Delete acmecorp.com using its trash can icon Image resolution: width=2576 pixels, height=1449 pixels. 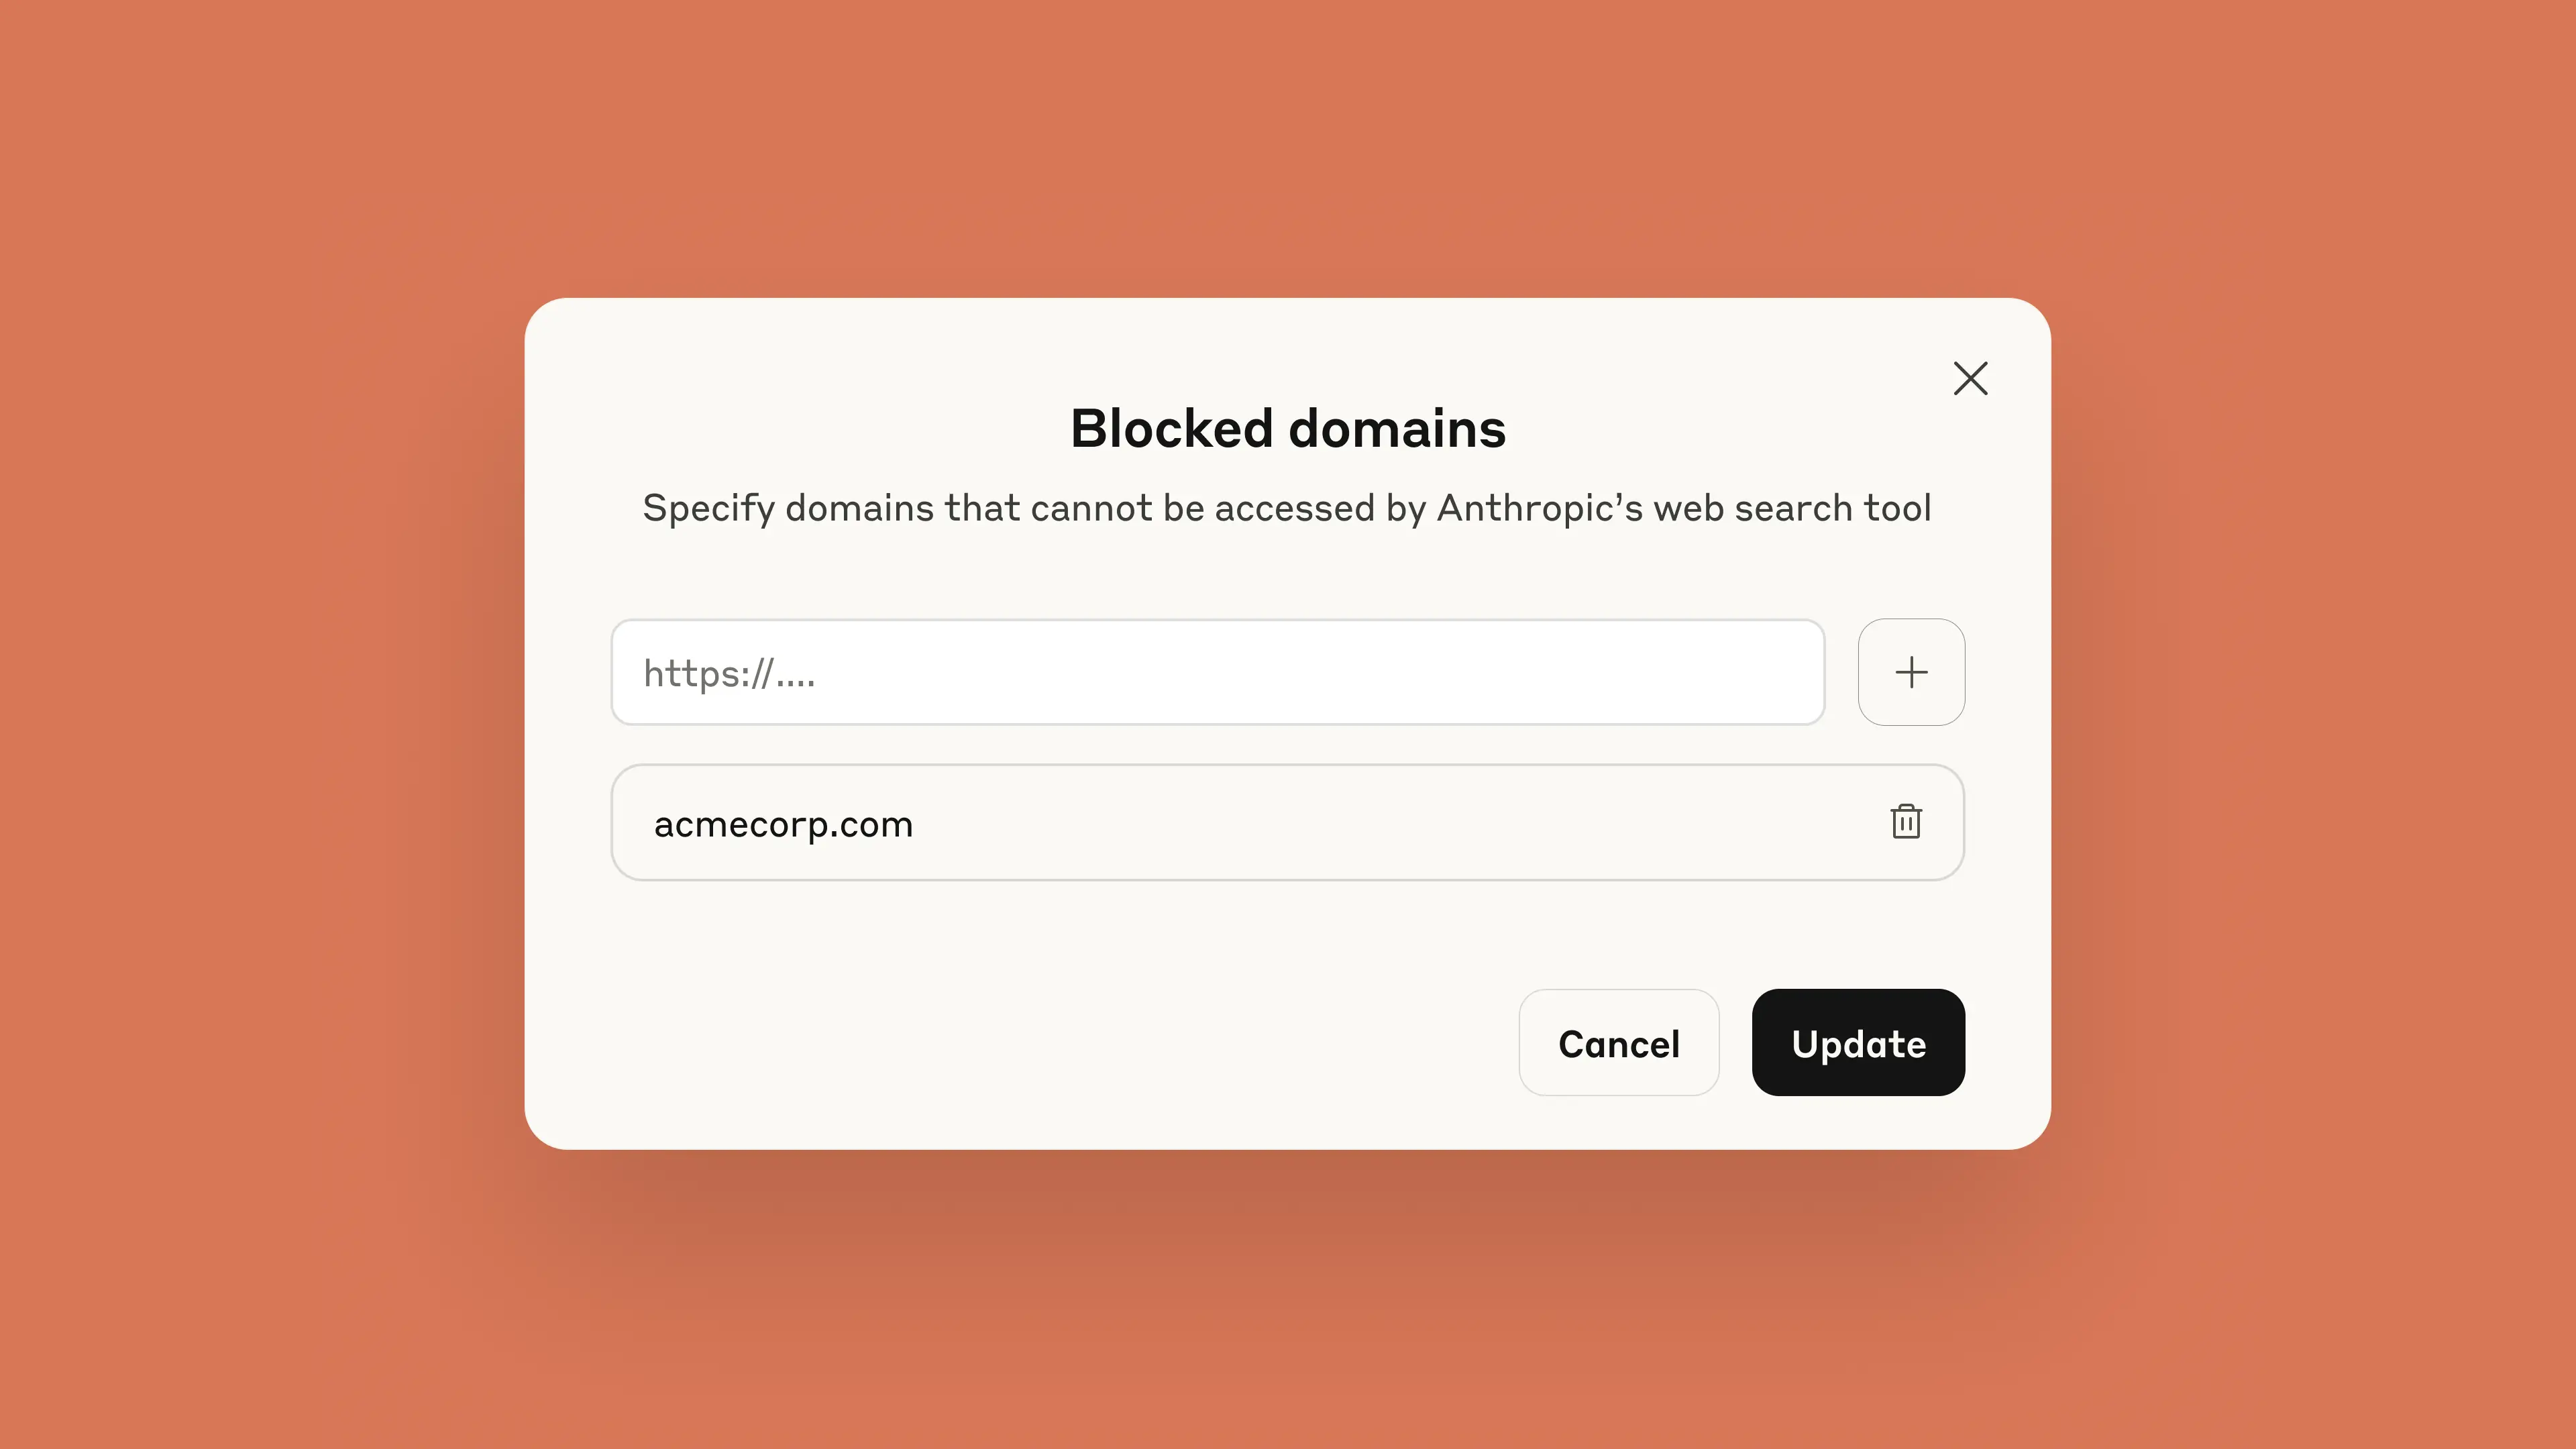click(1906, 822)
